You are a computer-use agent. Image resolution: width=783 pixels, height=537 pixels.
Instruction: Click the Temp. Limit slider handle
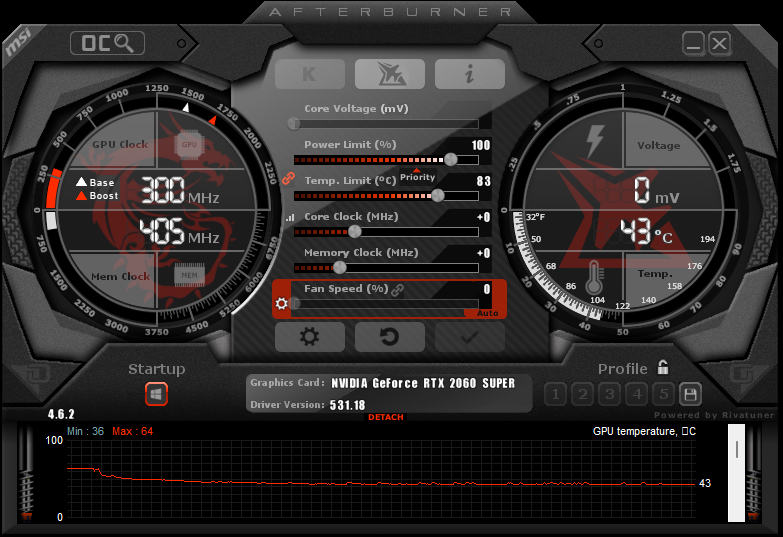pos(437,195)
